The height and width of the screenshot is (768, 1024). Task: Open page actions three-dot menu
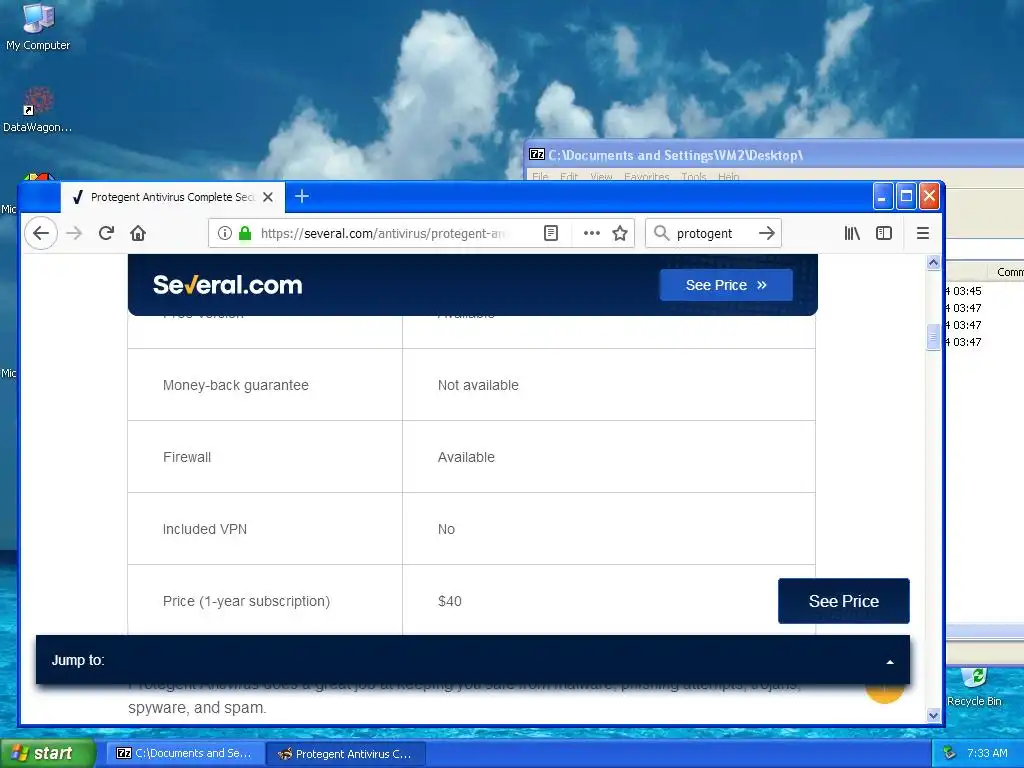pos(592,233)
